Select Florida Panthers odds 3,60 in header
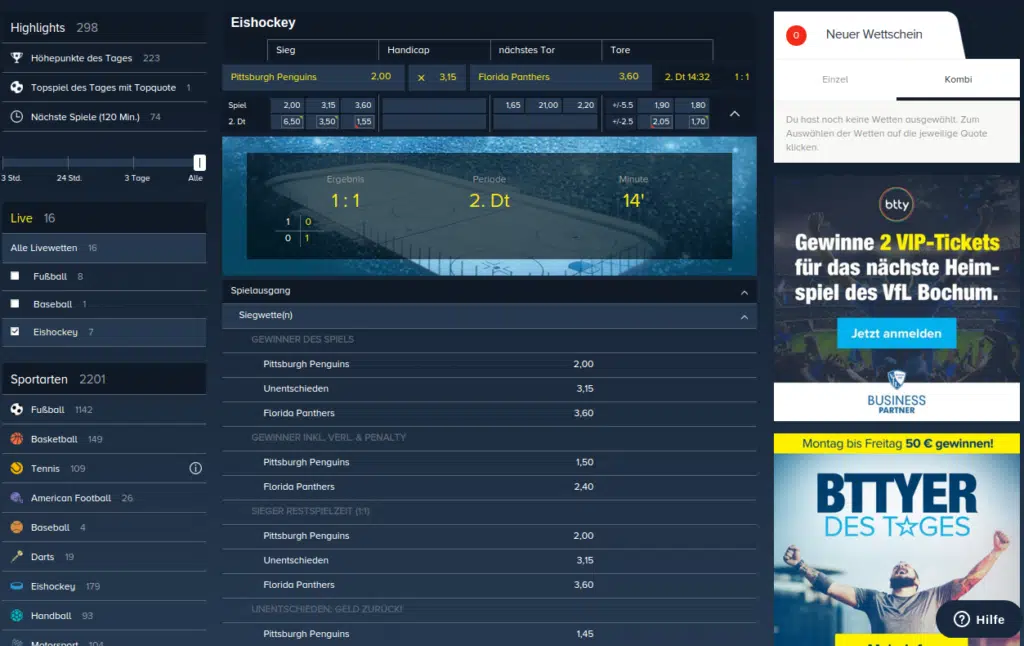The image size is (1024, 646). [560, 77]
